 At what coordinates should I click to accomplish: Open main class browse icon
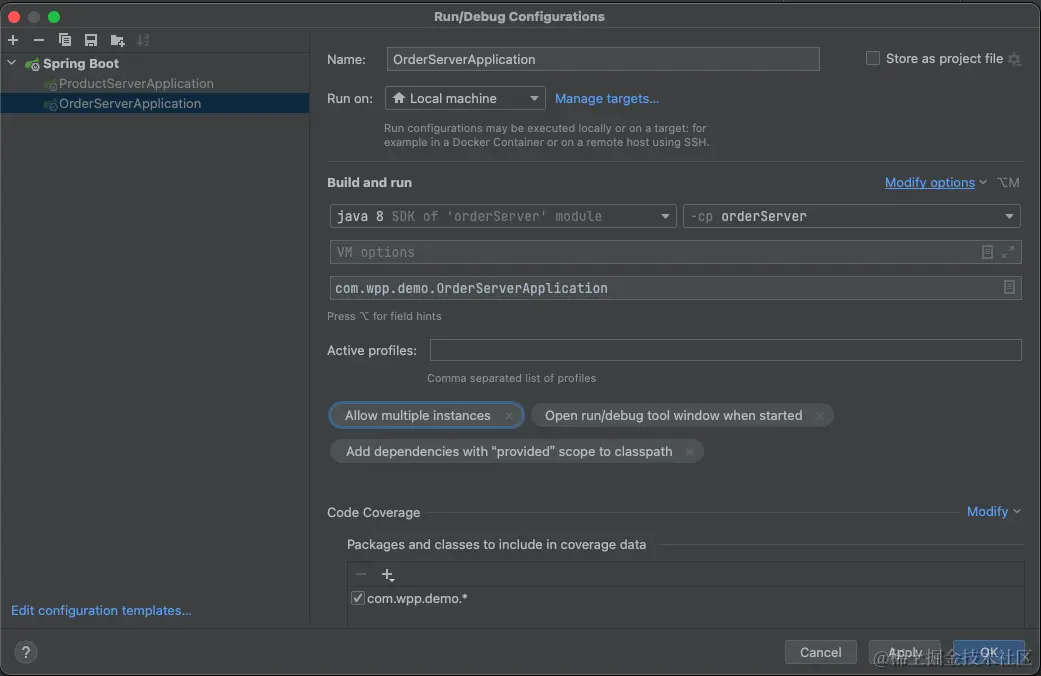pos(1009,288)
